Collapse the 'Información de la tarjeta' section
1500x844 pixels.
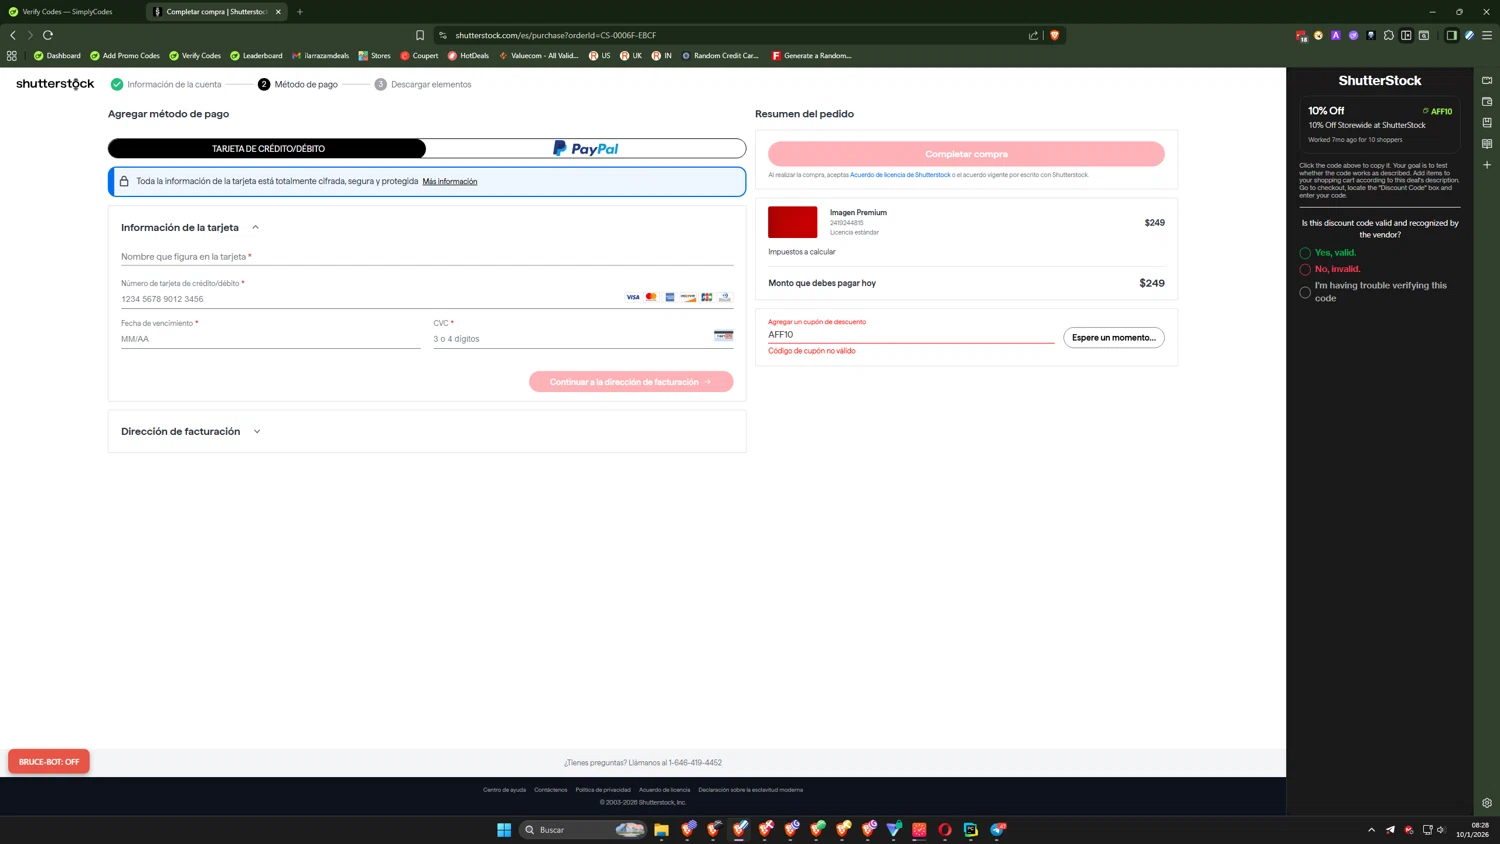(x=255, y=228)
